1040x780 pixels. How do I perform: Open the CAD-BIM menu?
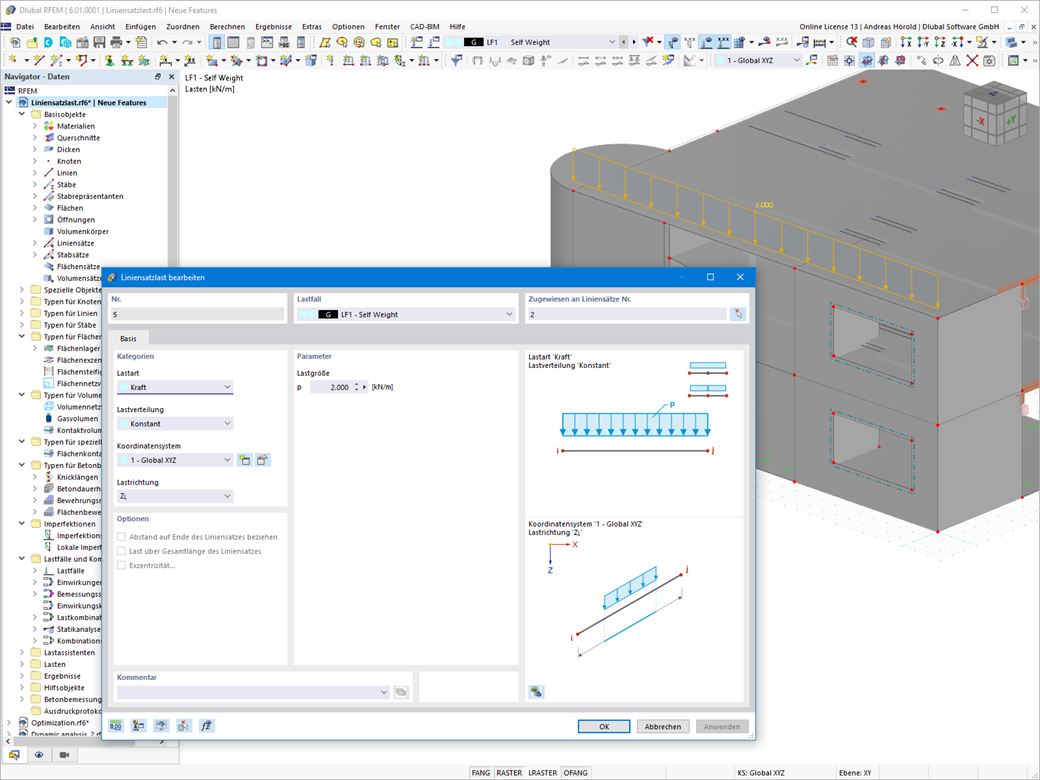click(424, 27)
